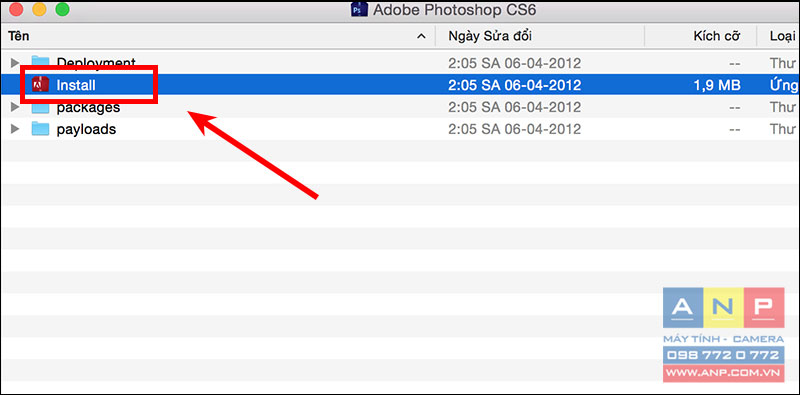Screen dimensions: 800x395
Task: Minimize the window with yellow button
Action: [39, 9]
